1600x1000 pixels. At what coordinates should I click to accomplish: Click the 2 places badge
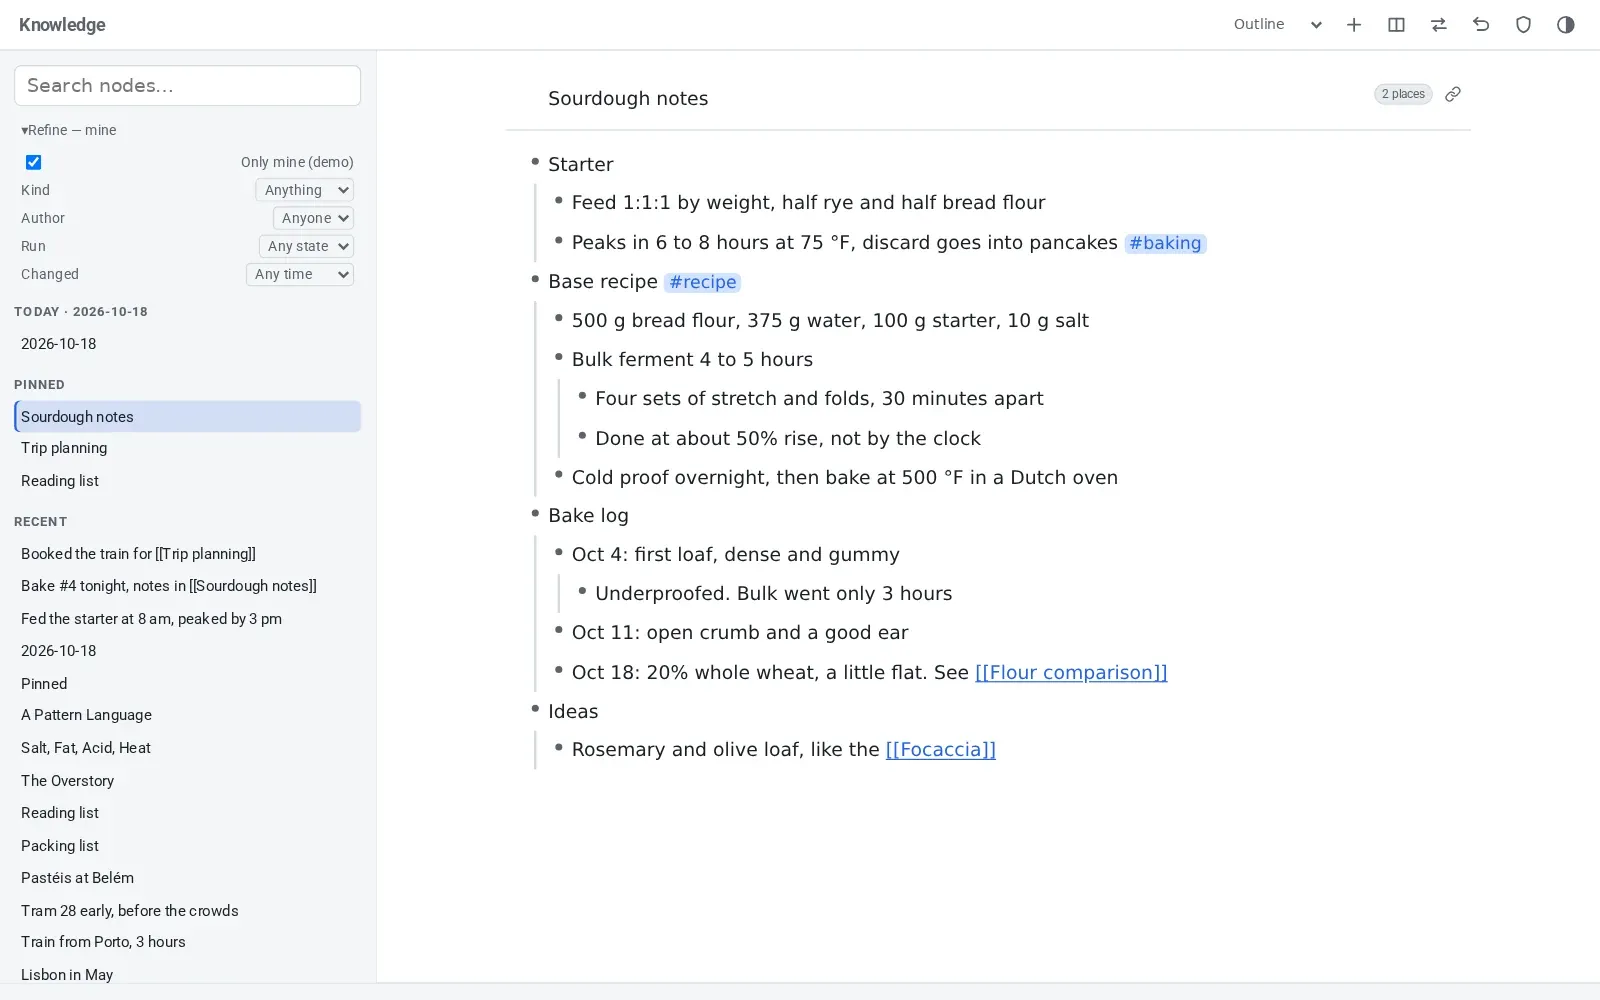[x=1403, y=94]
